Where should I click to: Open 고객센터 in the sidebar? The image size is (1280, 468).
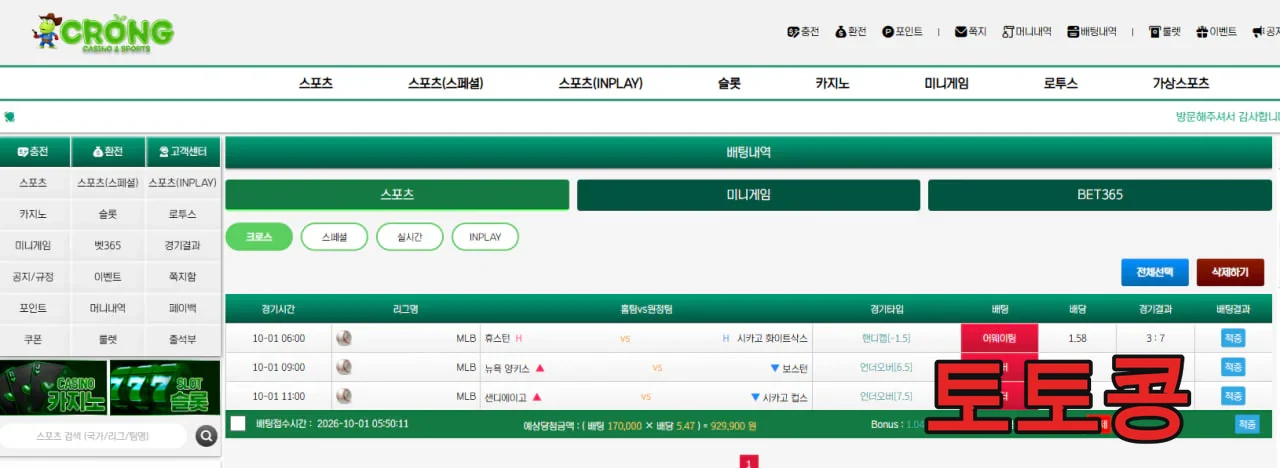(183, 152)
